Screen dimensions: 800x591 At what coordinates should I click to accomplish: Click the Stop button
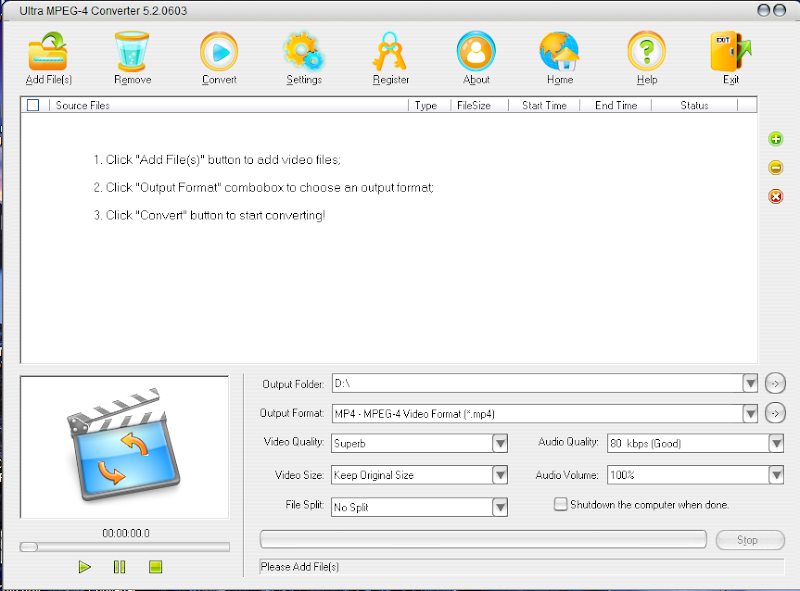[x=750, y=540]
